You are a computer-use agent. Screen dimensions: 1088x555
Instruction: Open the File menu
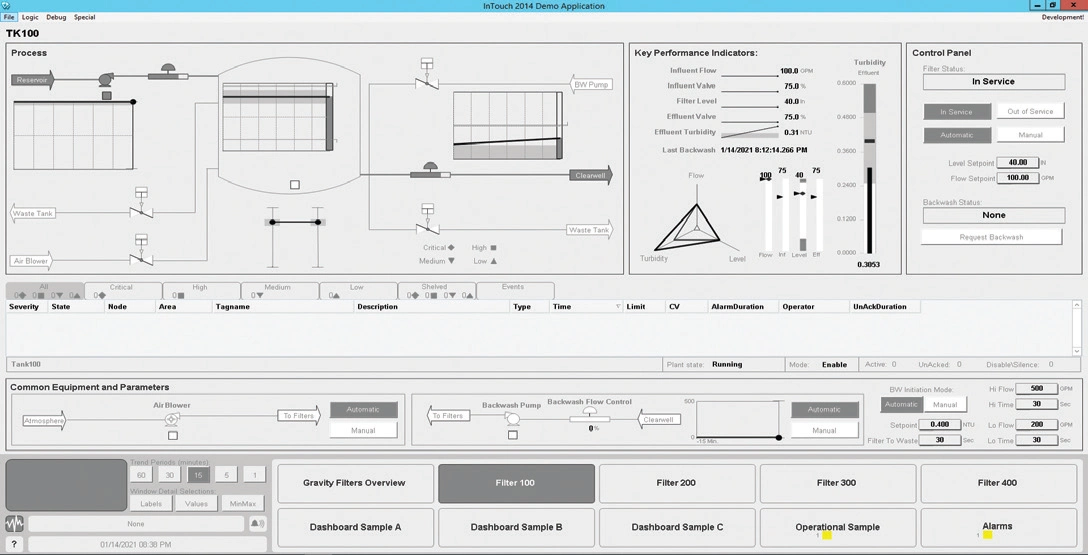click(9, 17)
